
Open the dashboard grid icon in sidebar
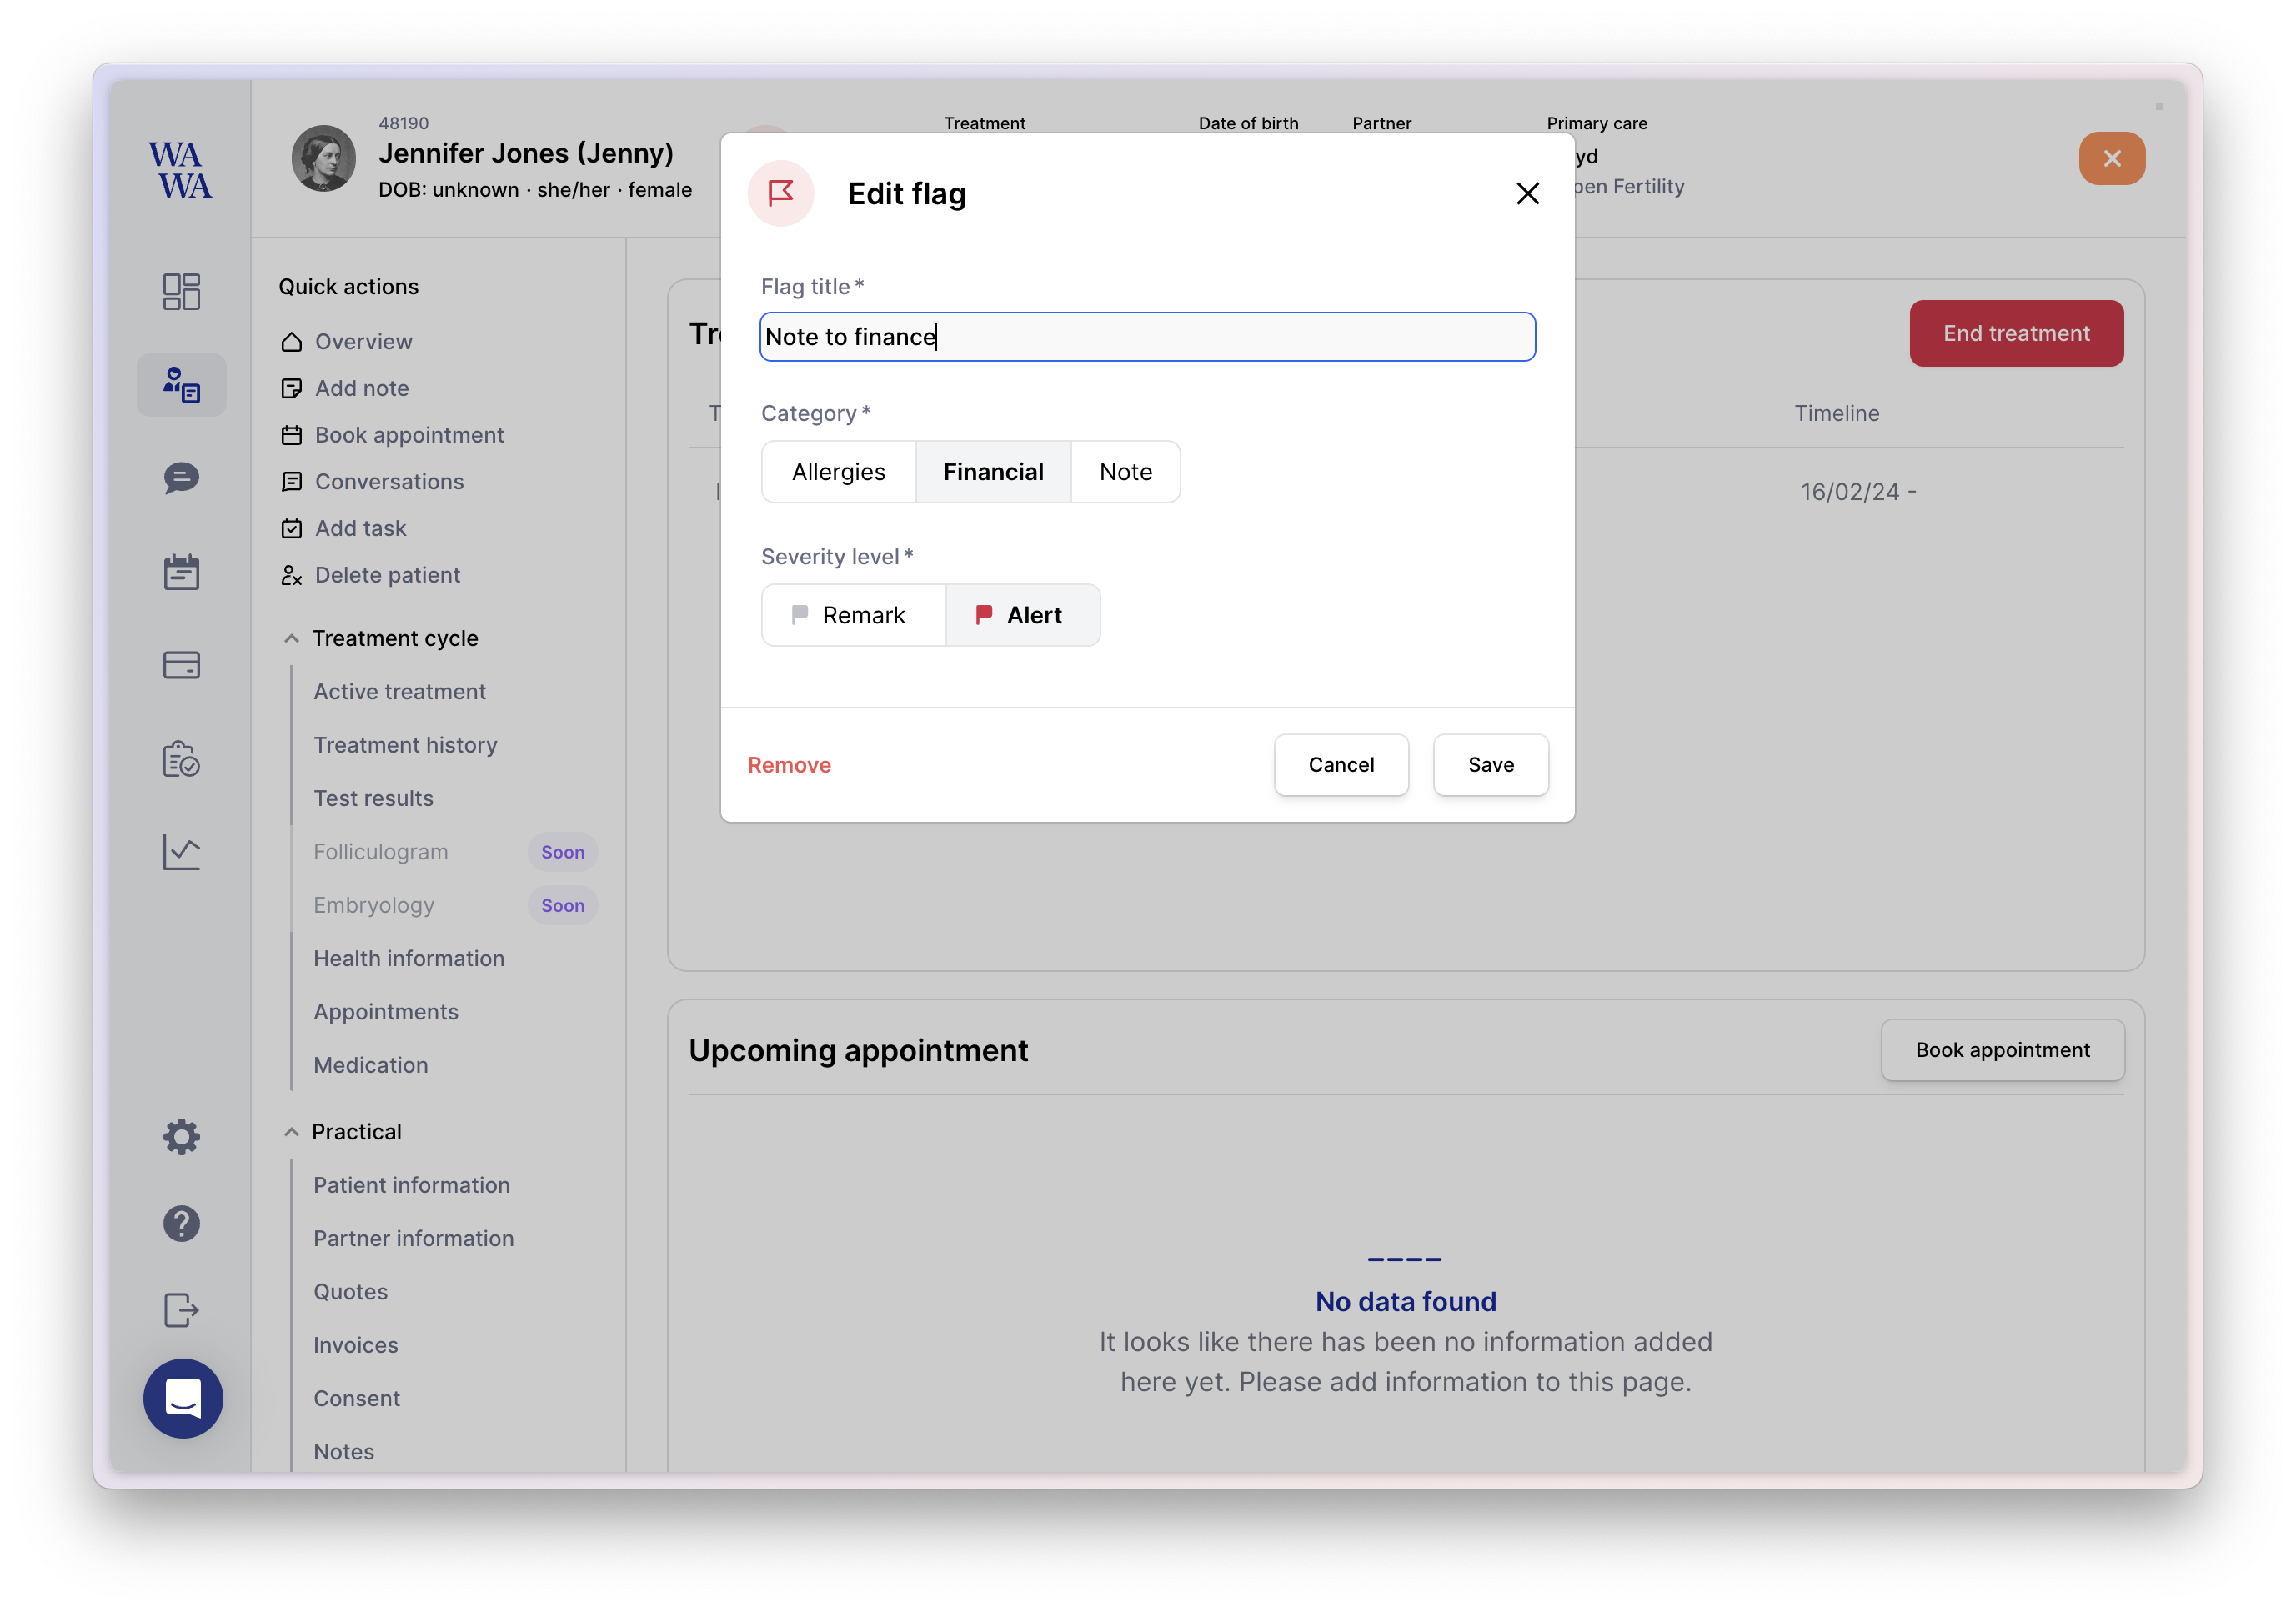181,291
